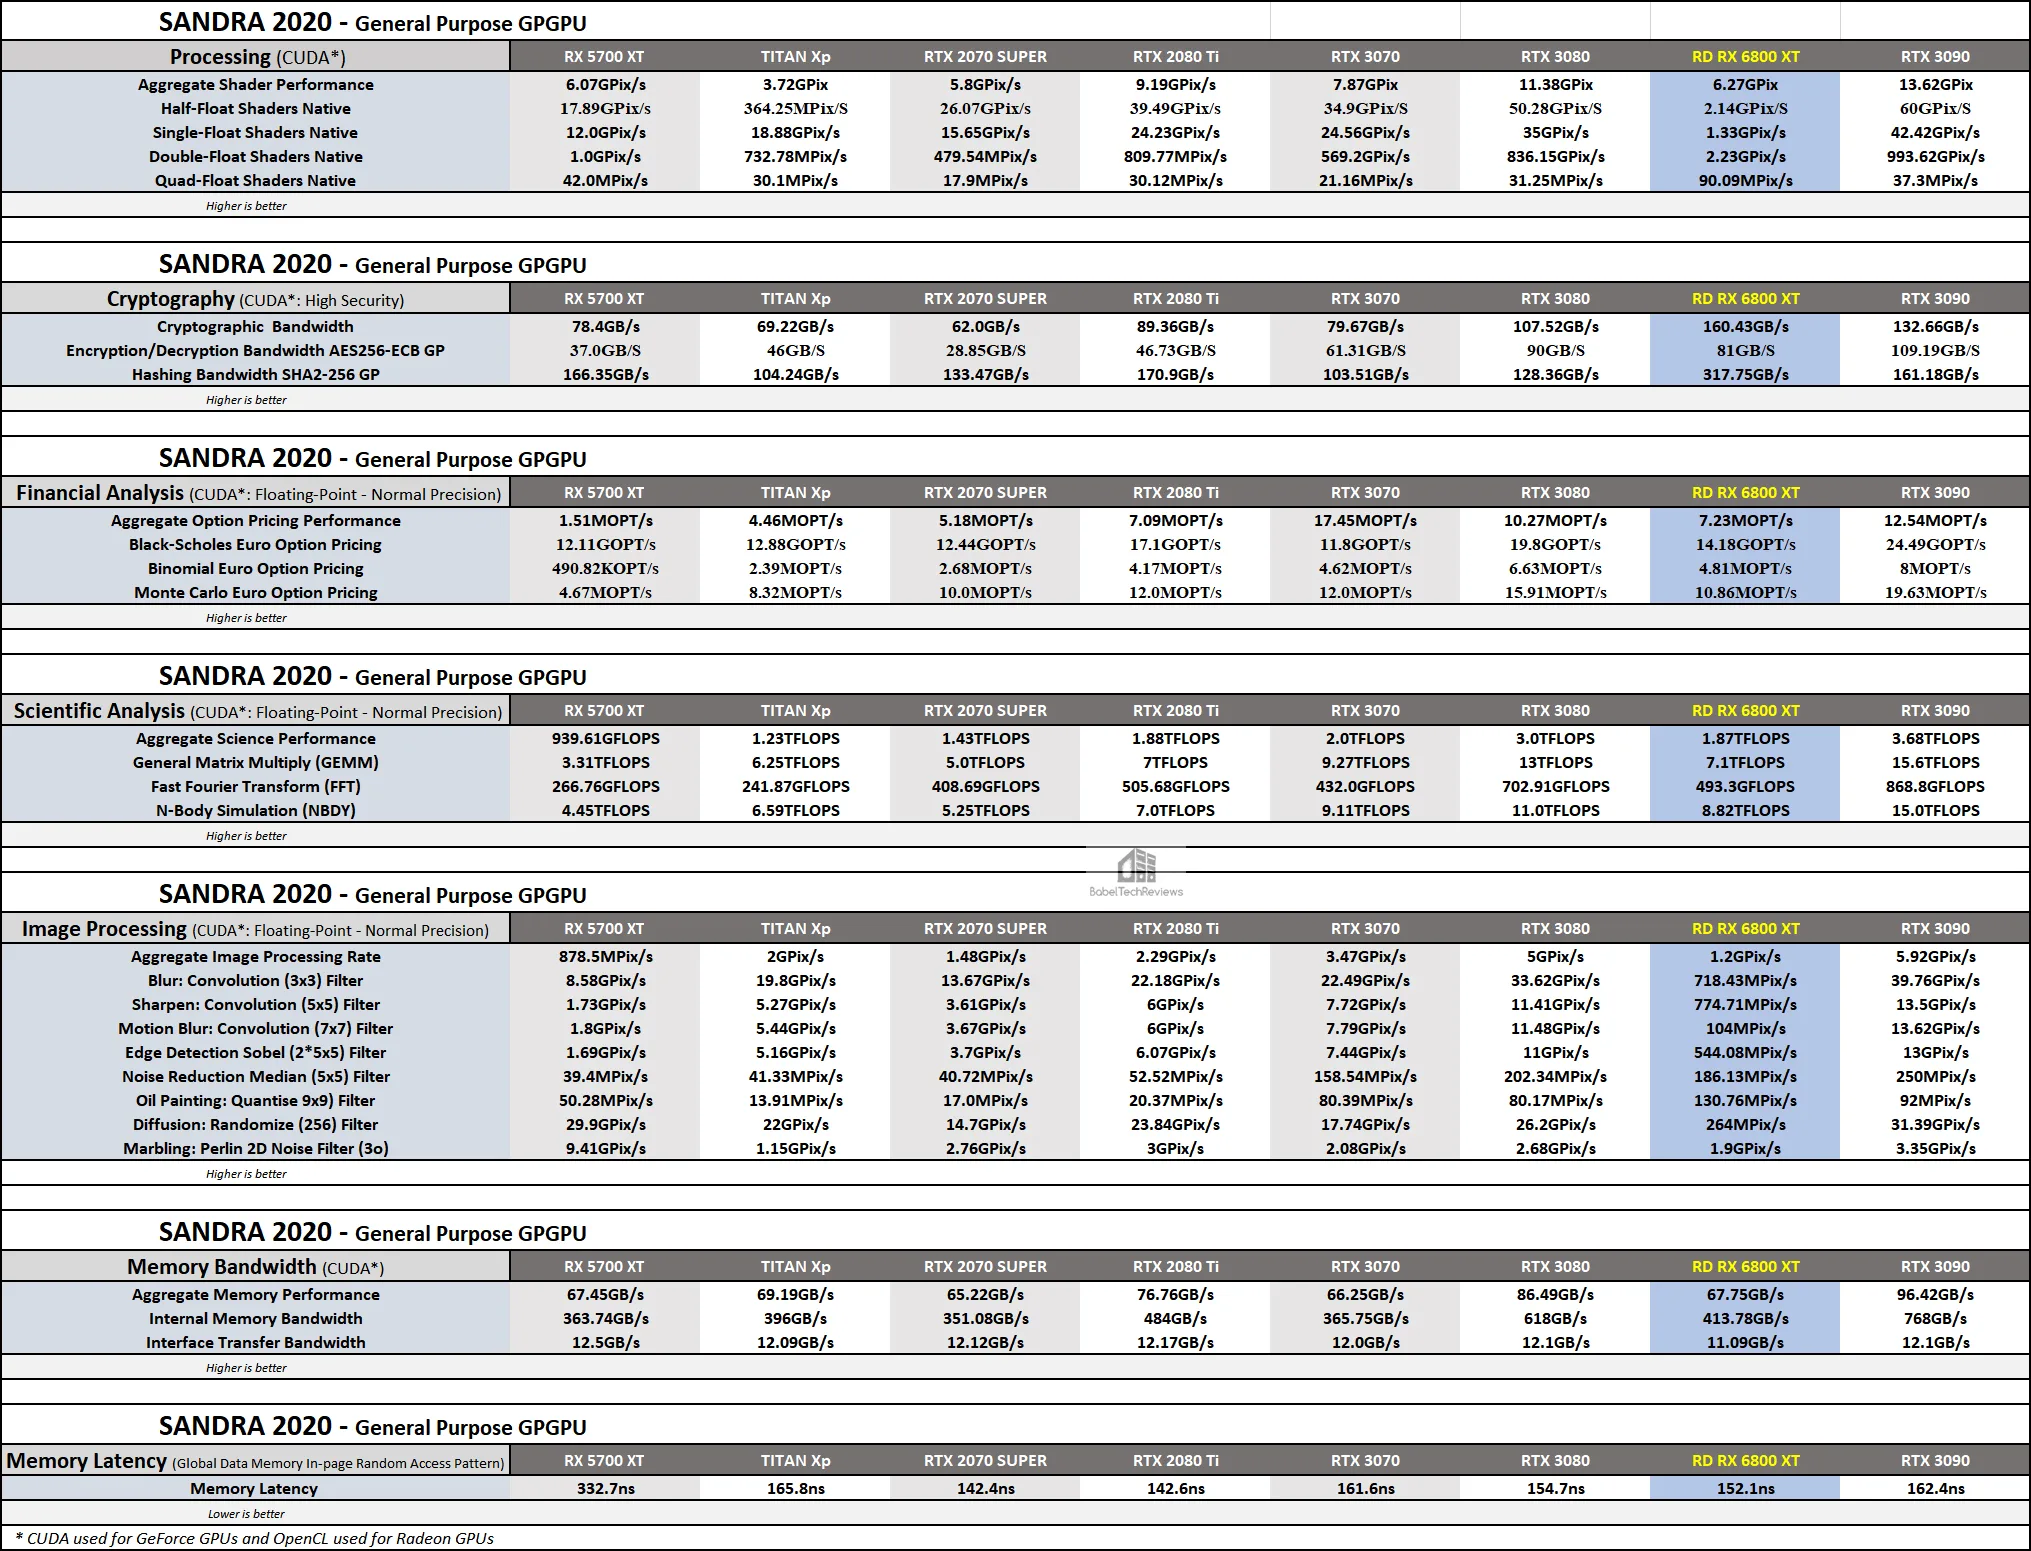Image resolution: width=2031 pixels, height=1551 pixels.
Task: Click the Blur: Convolution (3x3) Filter label
Action: tap(256, 981)
